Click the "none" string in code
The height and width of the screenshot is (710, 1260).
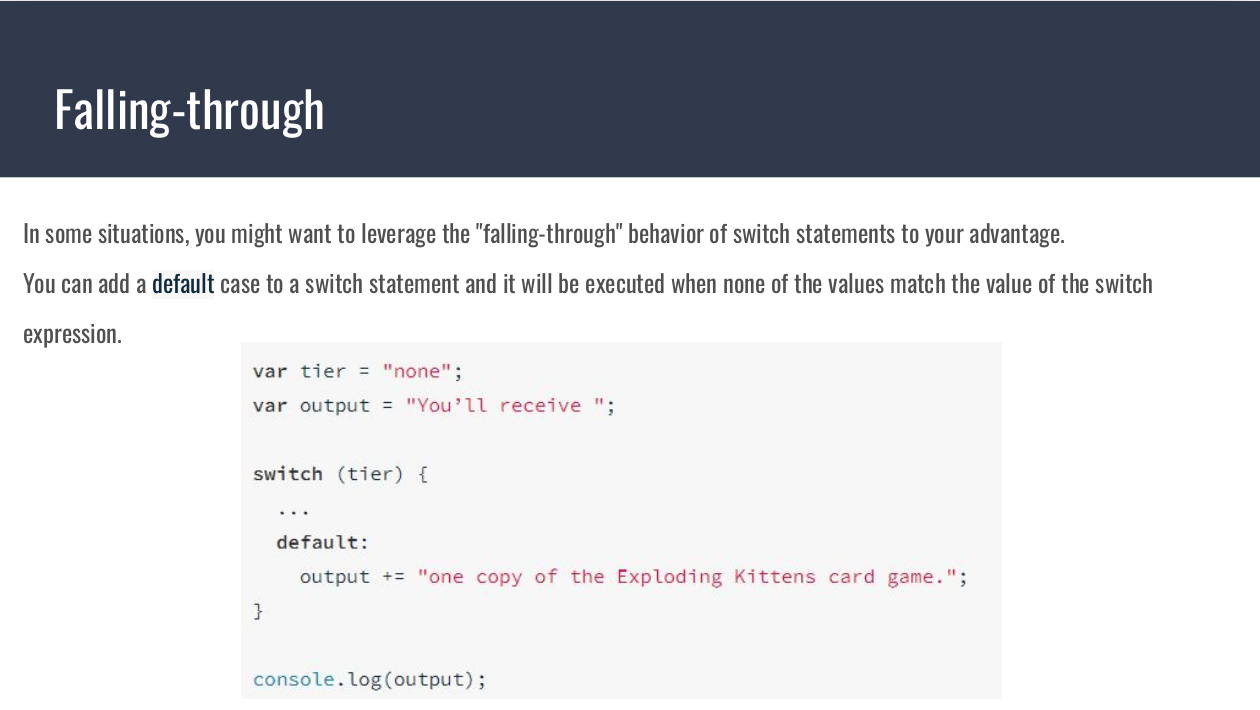click(x=416, y=371)
